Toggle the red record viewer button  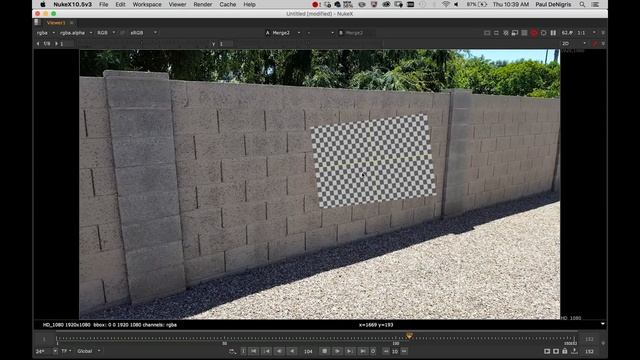tap(534, 33)
